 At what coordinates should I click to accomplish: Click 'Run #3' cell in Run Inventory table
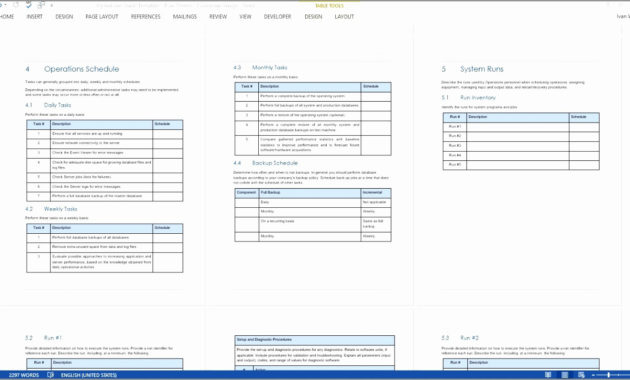click(x=455, y=145)
